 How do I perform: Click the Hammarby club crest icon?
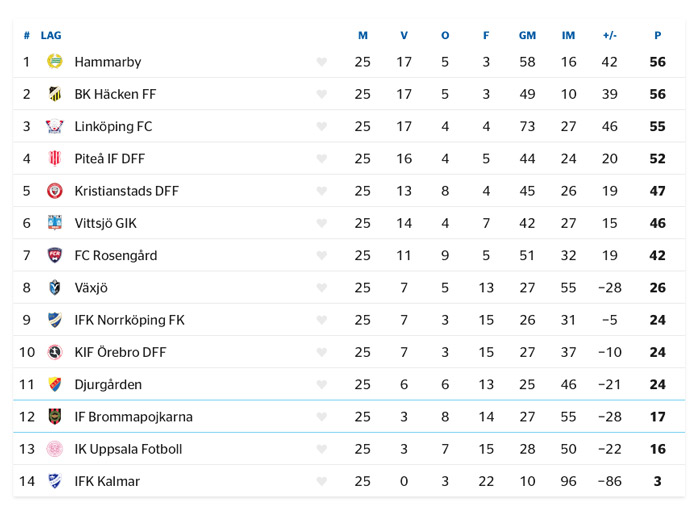pyautogui.click(x=54, y=61)
